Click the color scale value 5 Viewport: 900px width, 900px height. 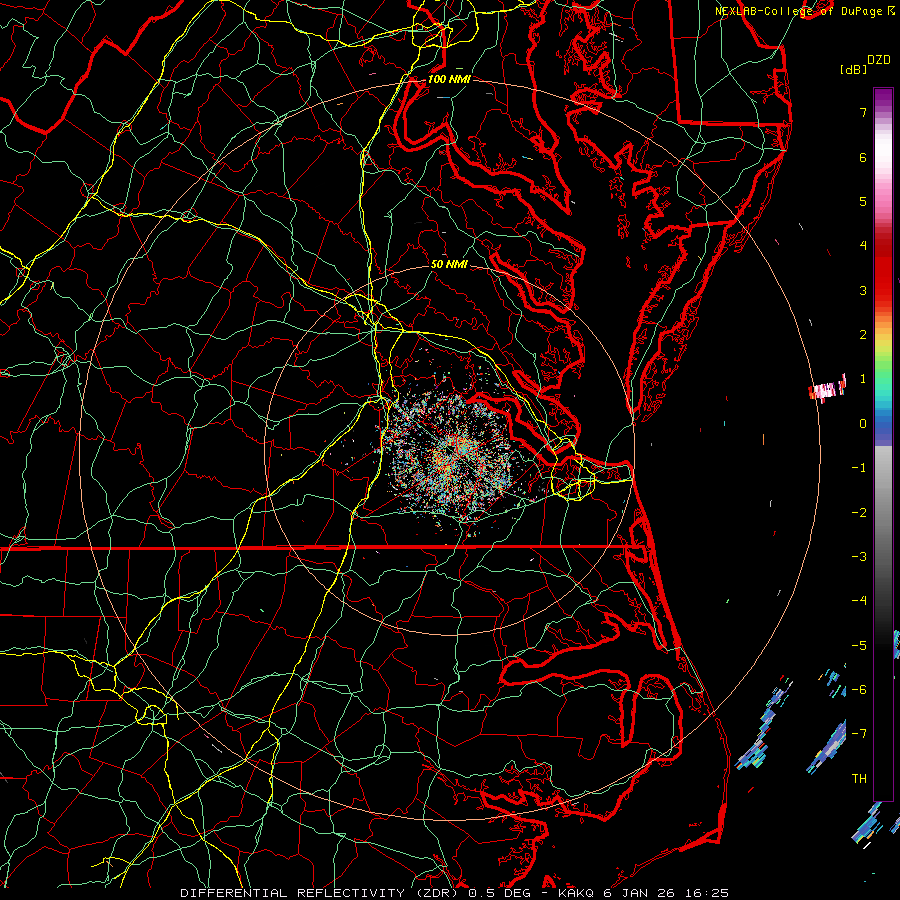[863, 201]
